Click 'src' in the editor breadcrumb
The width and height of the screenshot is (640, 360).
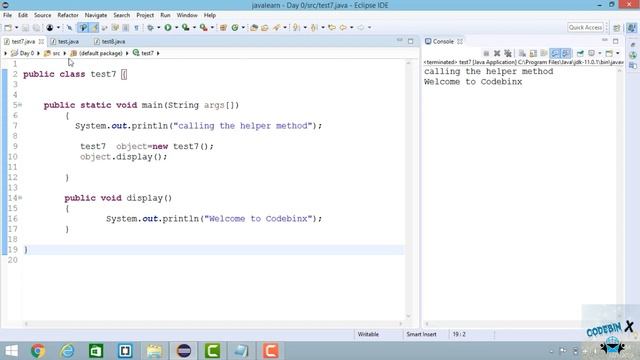click(56, 53)
